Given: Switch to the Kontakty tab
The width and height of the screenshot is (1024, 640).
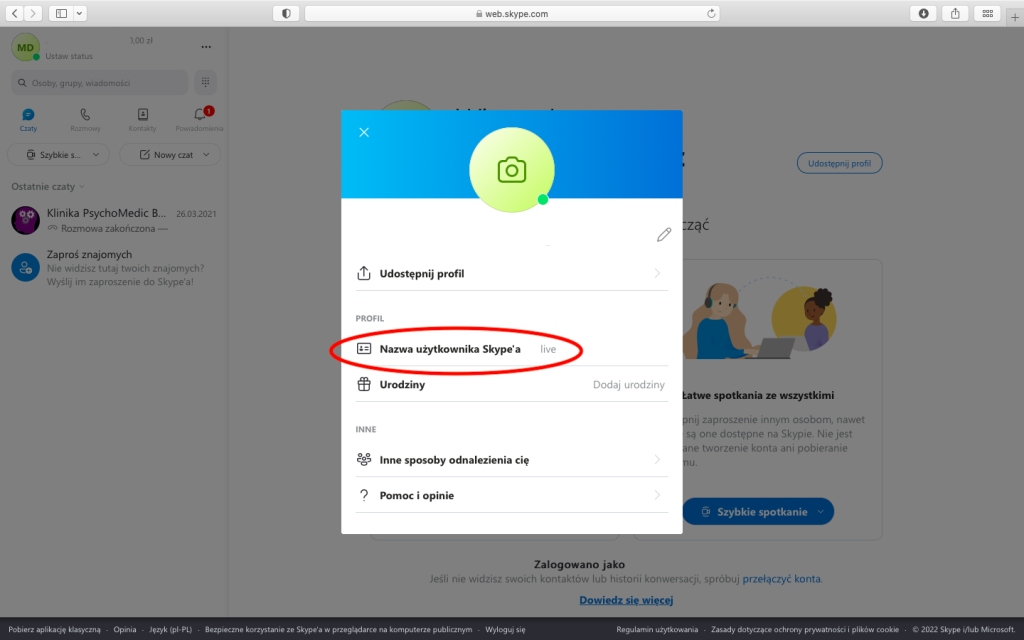Looking at the screenshot, I should tap(143, 120).
